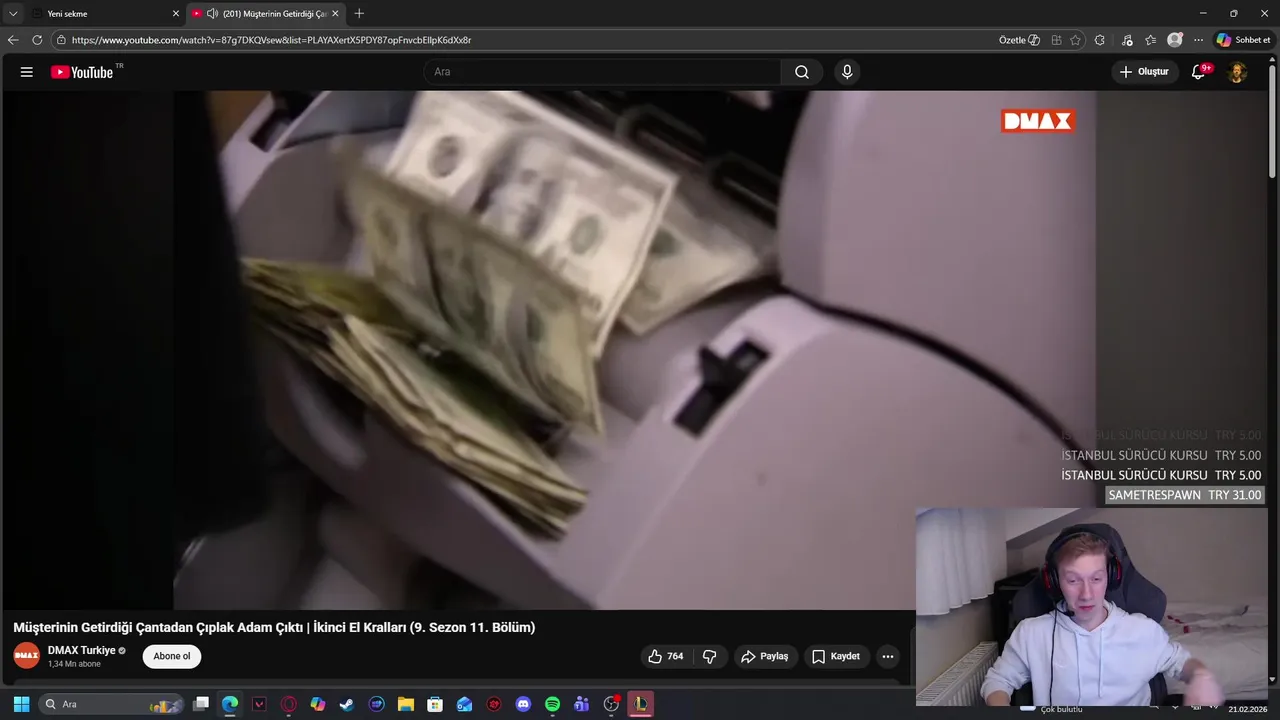Click the DMAX watermark in video
Image resolution: width=1280 pixels, height=720 pixels.
[x=1037, y=121]
